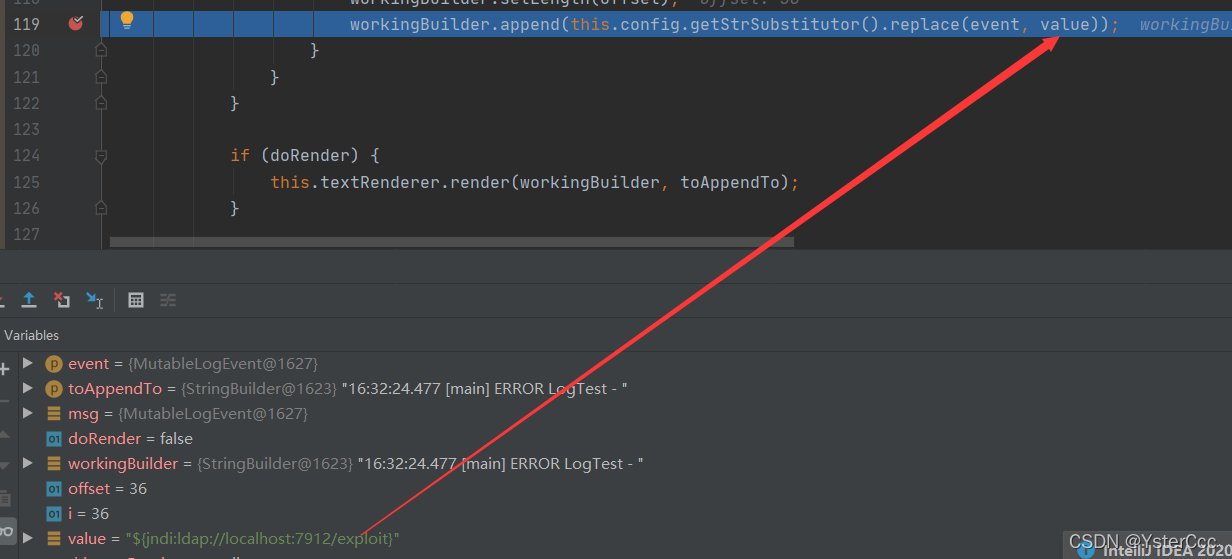Toggle the breakpoint on line 119

76,23
